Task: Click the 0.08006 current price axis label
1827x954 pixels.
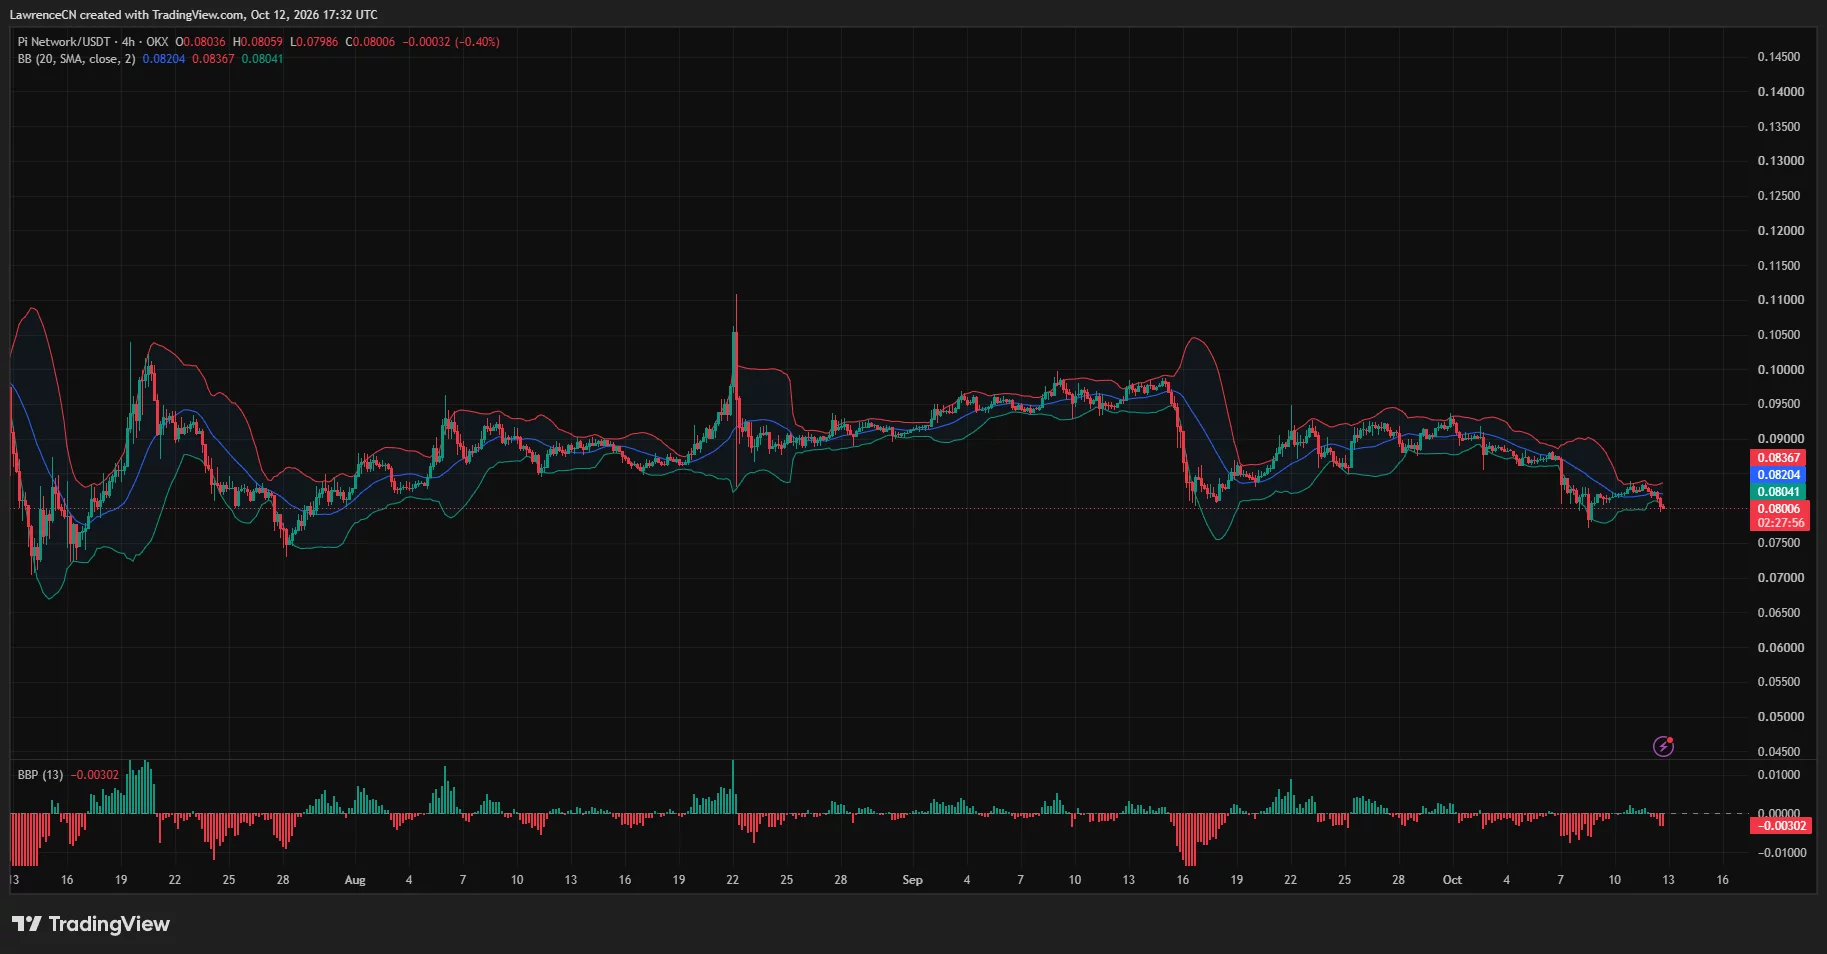Action: click(x=1779, y=509)
